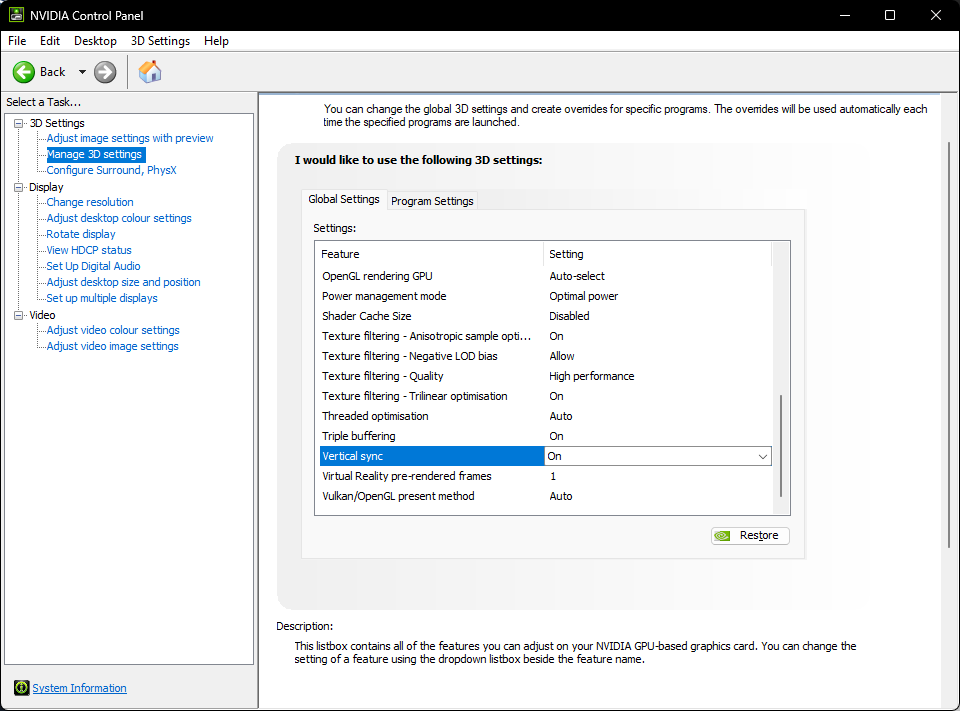Image resolution: width=960 pixels, height=711 pixels.
Task: Select the Triple buffering row
Action: pyautogui.click(x=545, y=436)
